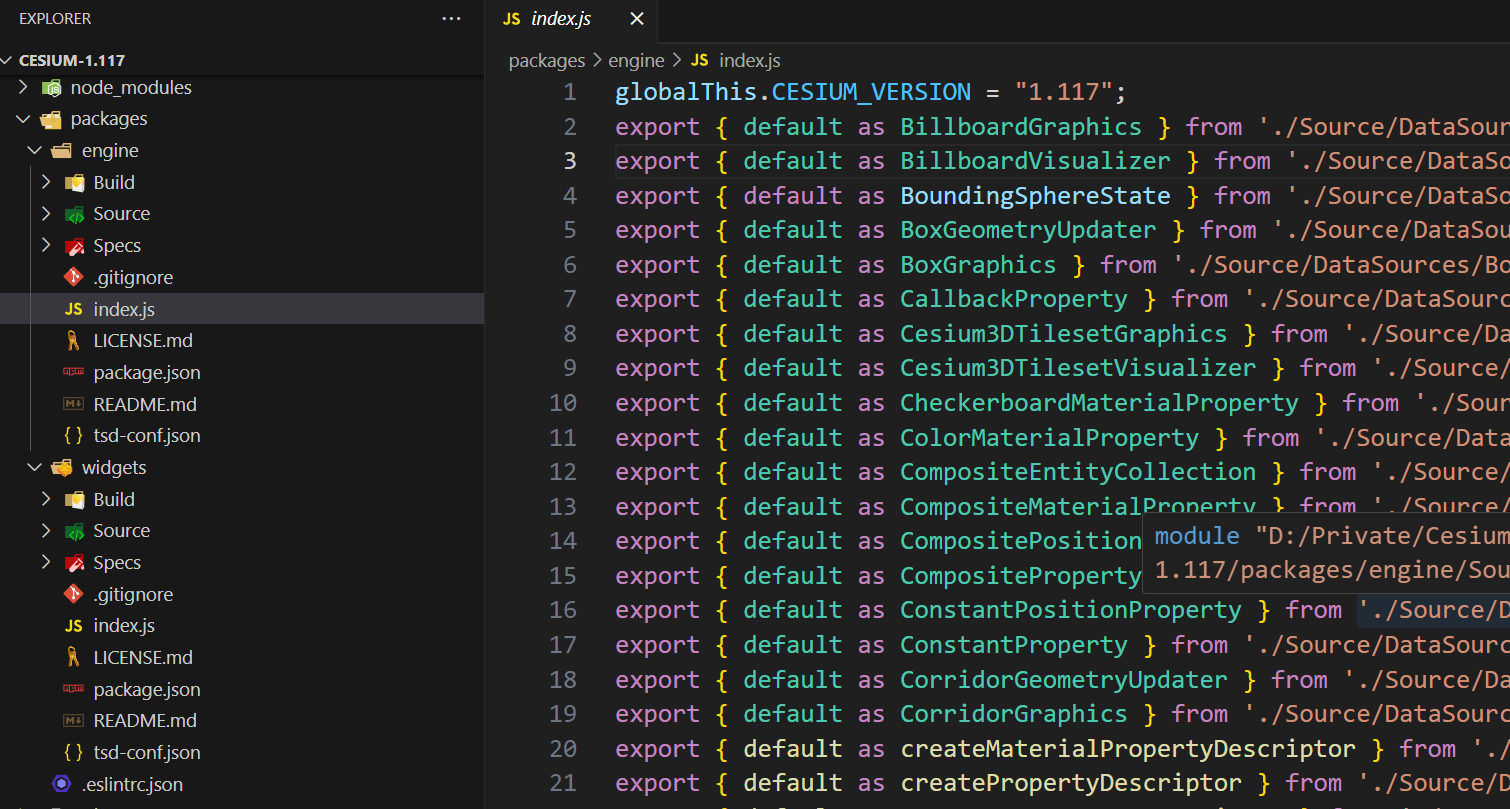Collapse the engine folder chevron

[35, 151]
